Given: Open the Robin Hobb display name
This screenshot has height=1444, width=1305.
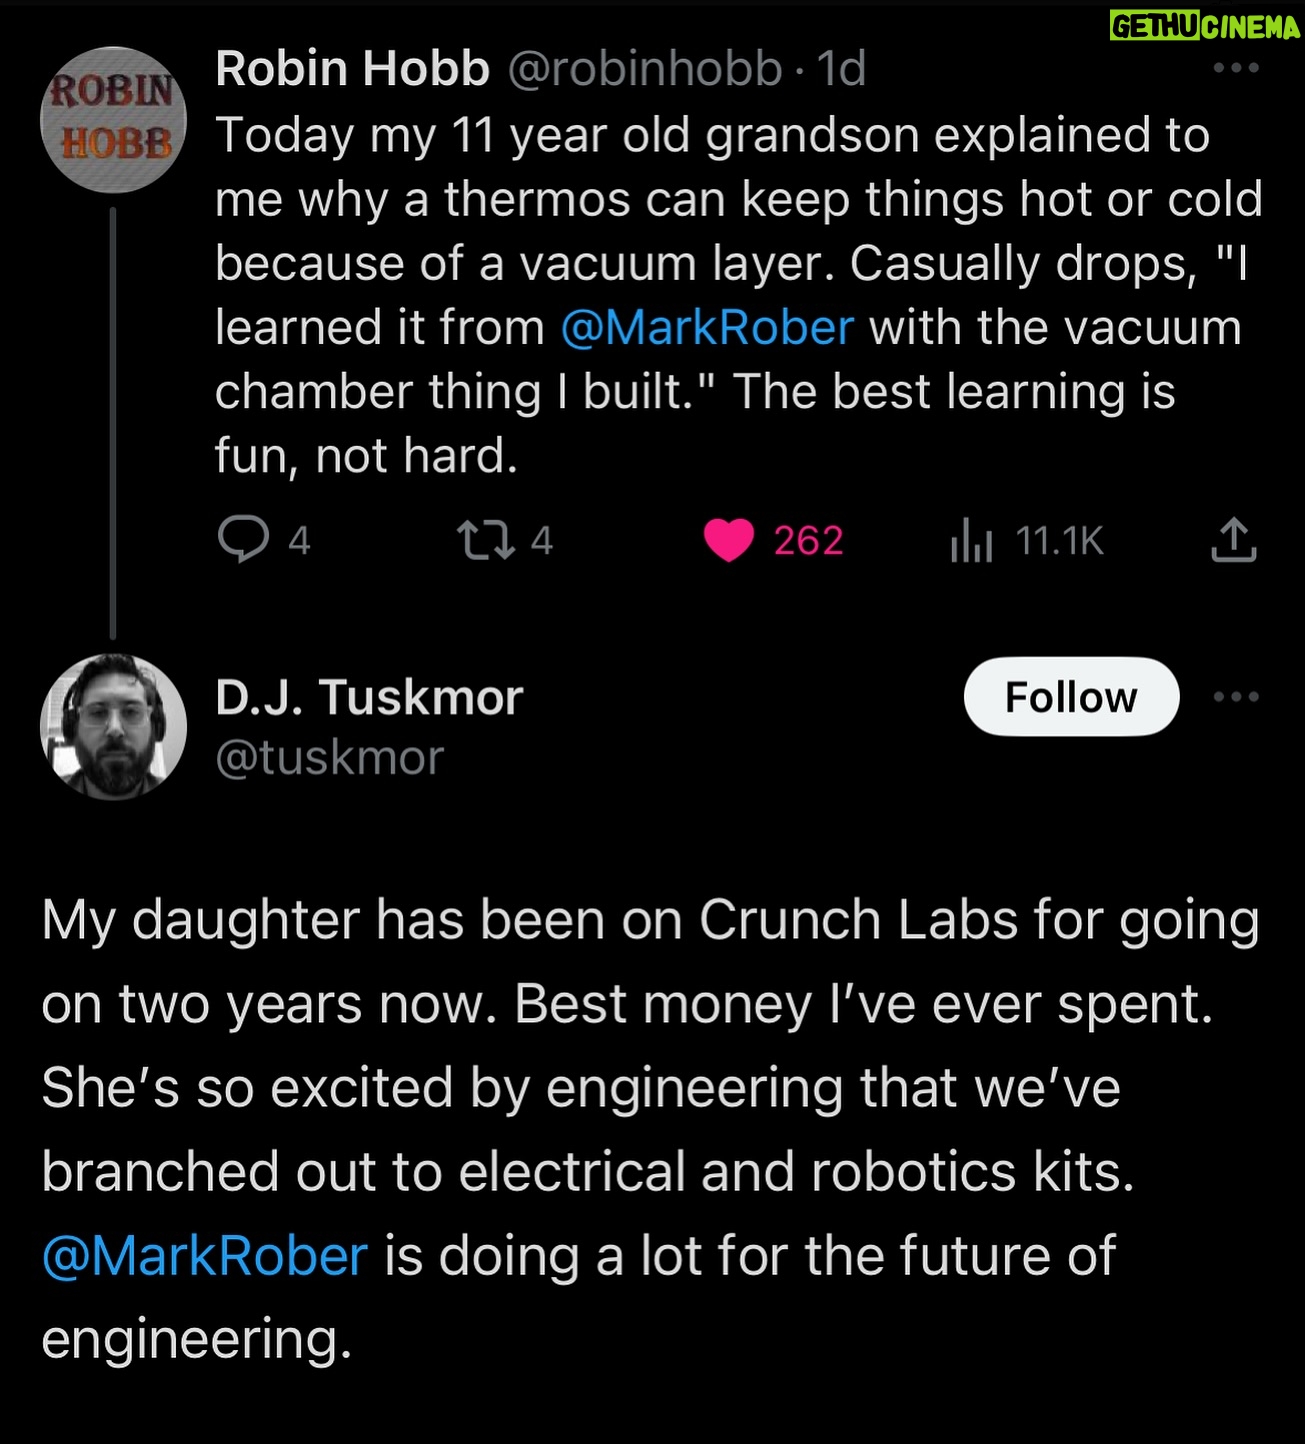Looking at the screenshot, I should pos(352,69).
